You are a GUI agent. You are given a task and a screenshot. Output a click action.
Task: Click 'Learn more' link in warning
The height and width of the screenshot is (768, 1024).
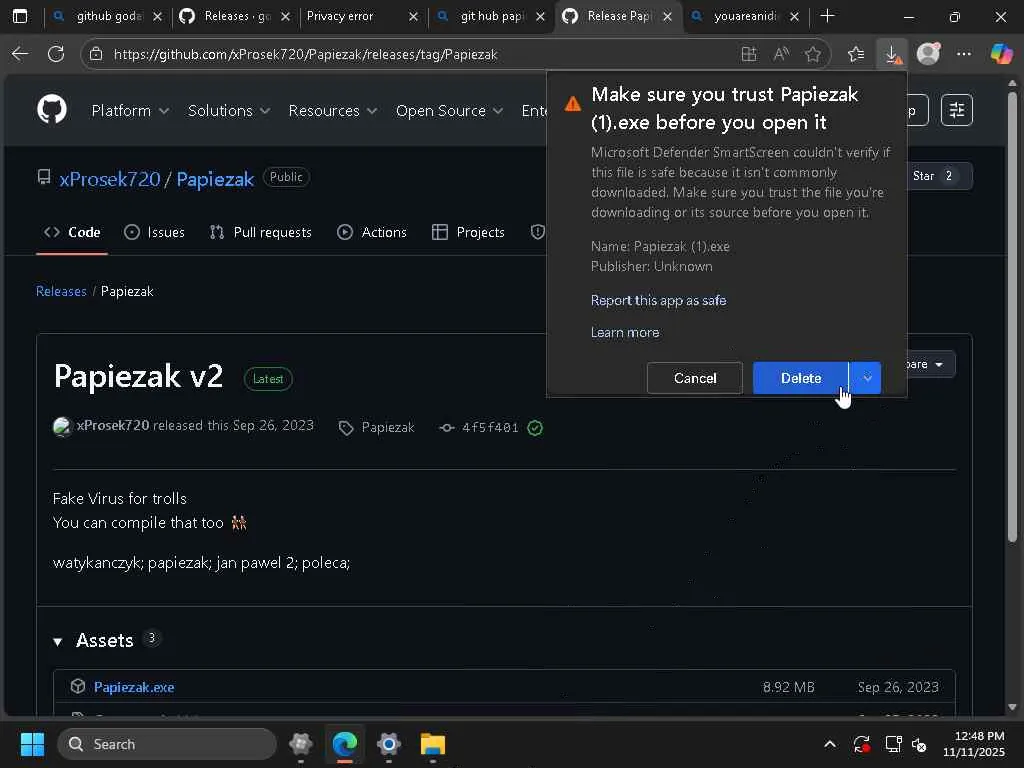(625, 332)
